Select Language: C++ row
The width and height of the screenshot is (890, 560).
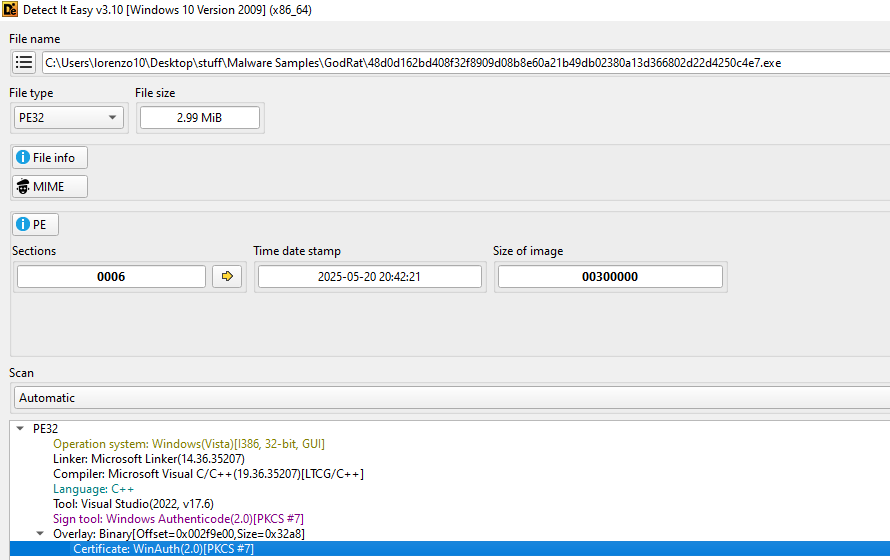(94, 489)
